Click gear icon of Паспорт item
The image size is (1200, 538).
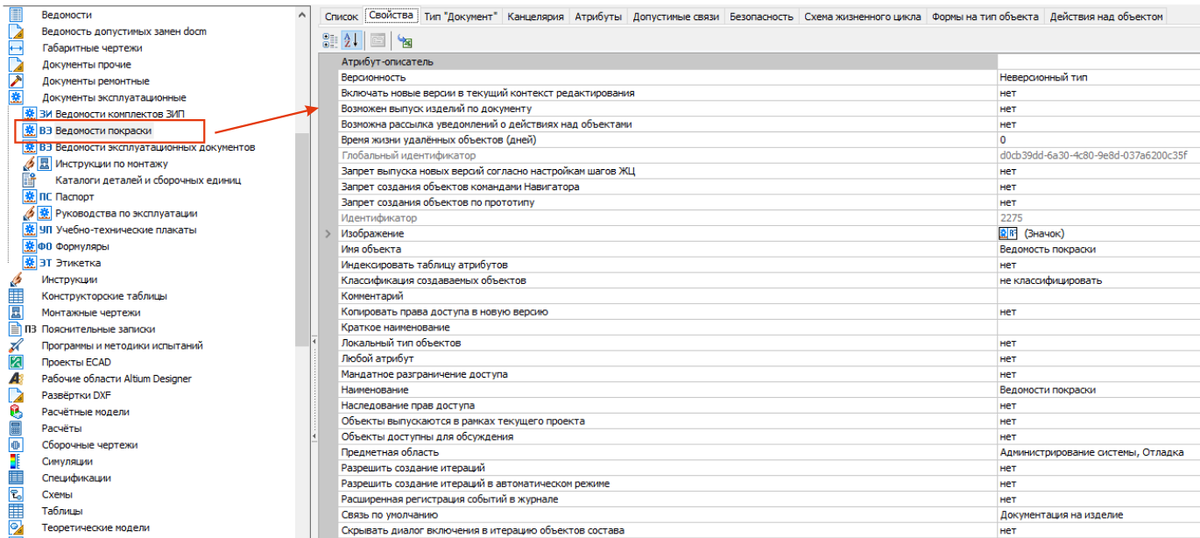pyautogui.click(x=31, y=197)
